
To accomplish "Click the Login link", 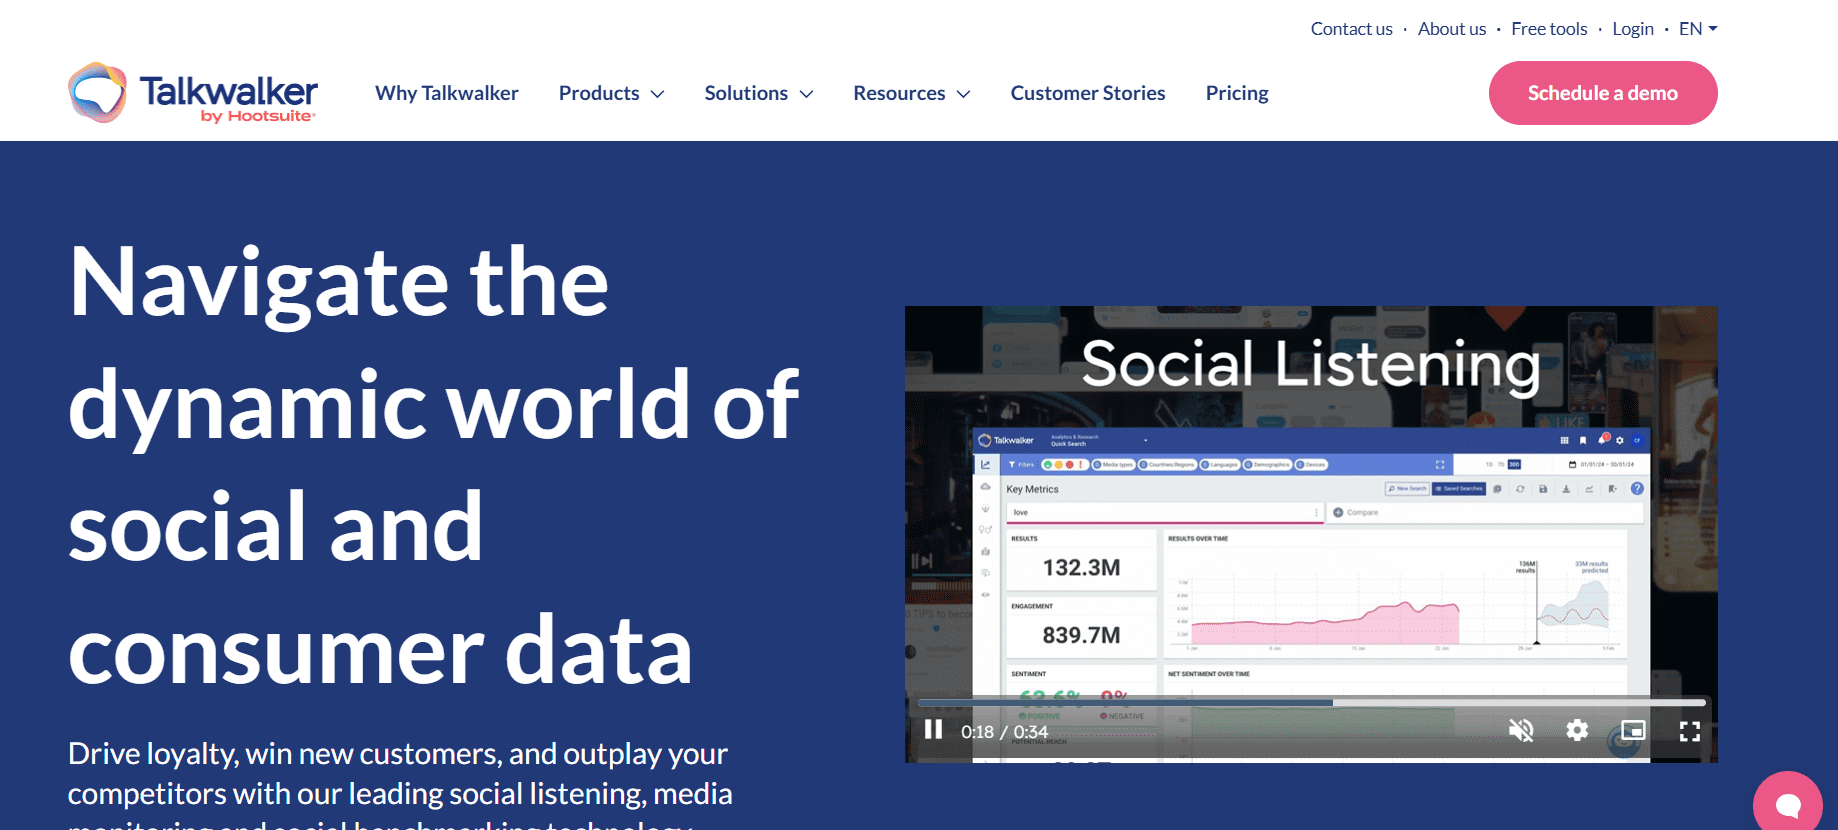I will 1632,29.
